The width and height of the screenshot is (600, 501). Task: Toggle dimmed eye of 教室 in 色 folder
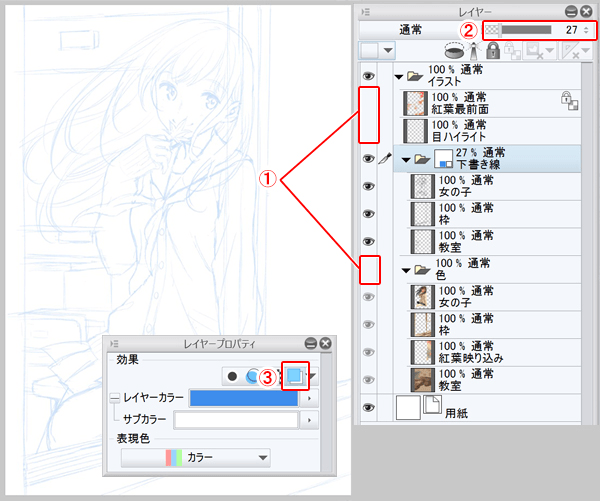(368, 380)
